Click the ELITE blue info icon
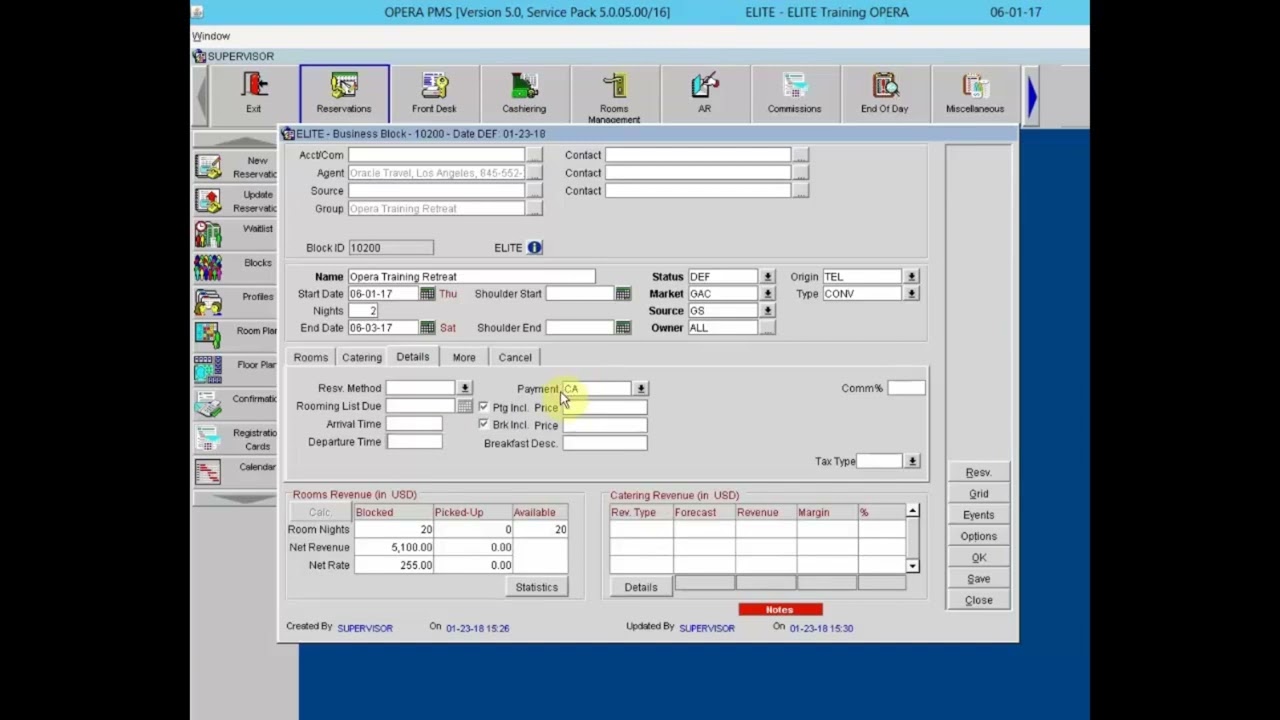 (535, 248)
